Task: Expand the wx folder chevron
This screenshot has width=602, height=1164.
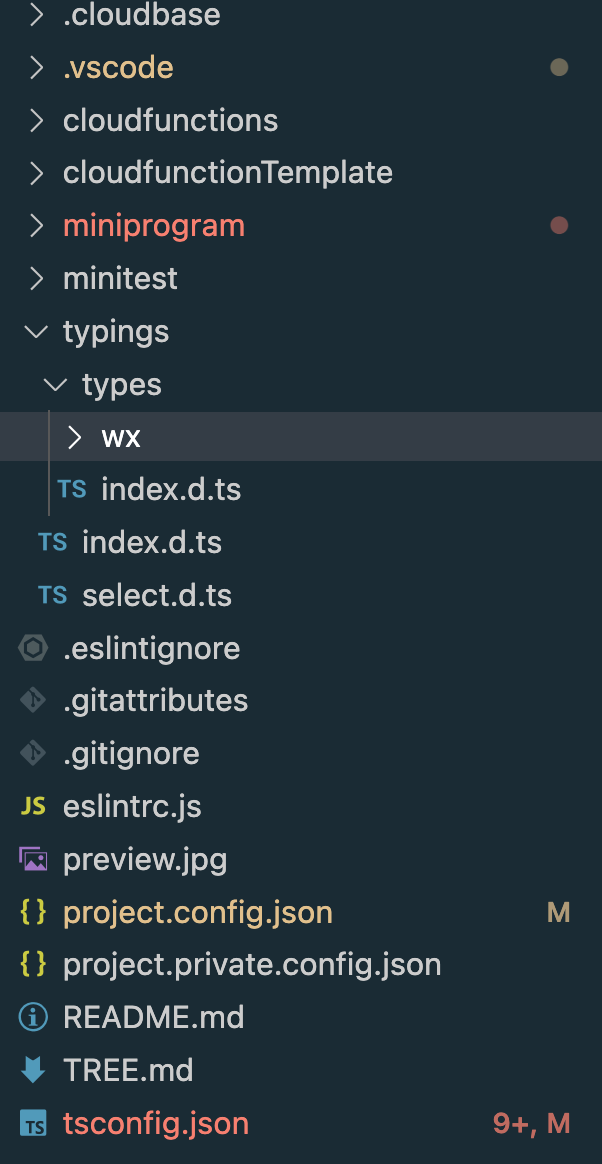Action: click(x=74, y=437)
